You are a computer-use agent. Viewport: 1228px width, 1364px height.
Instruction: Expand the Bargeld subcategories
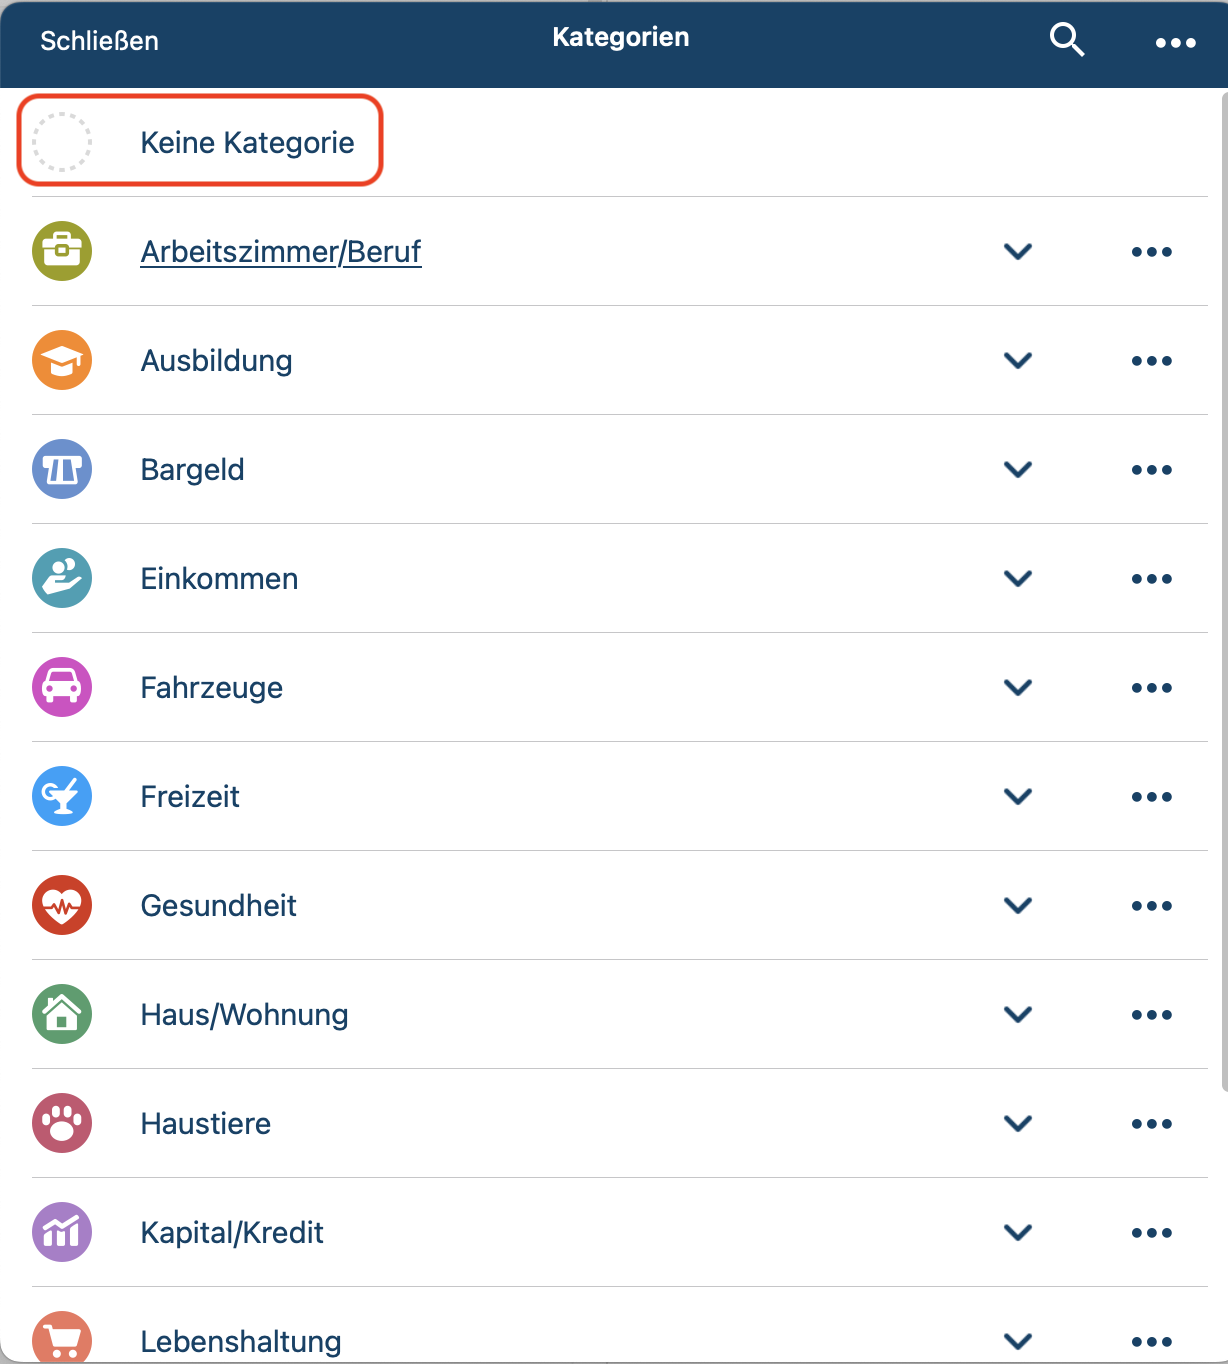[1018, 470]
